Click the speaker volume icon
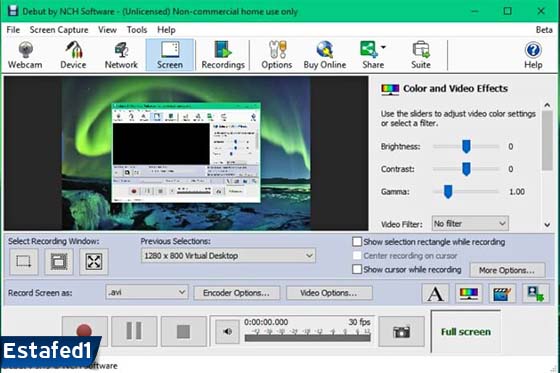This screenshot has height=373, width=560. (x=228, y=332)
